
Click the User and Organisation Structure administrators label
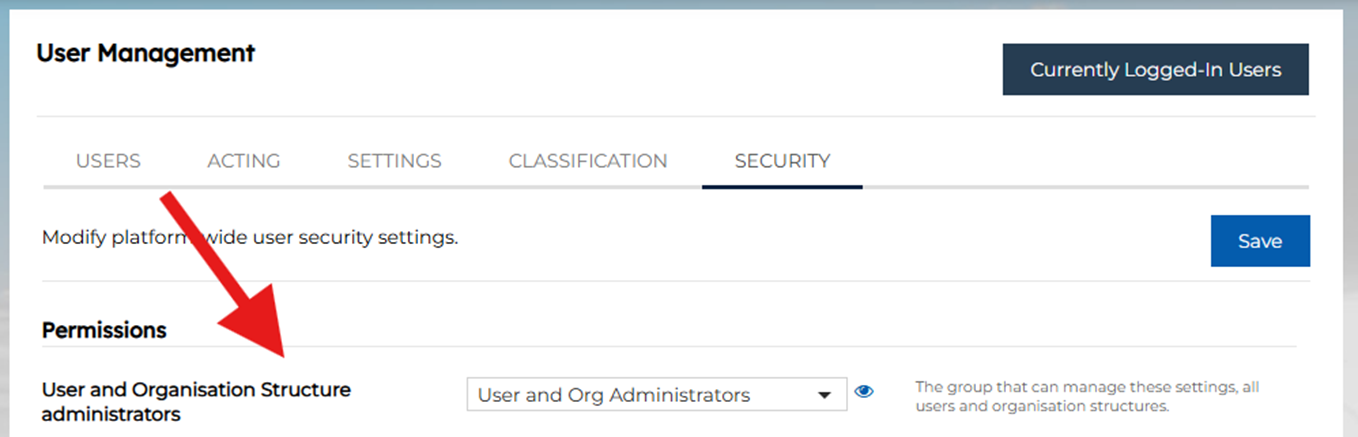196,401
